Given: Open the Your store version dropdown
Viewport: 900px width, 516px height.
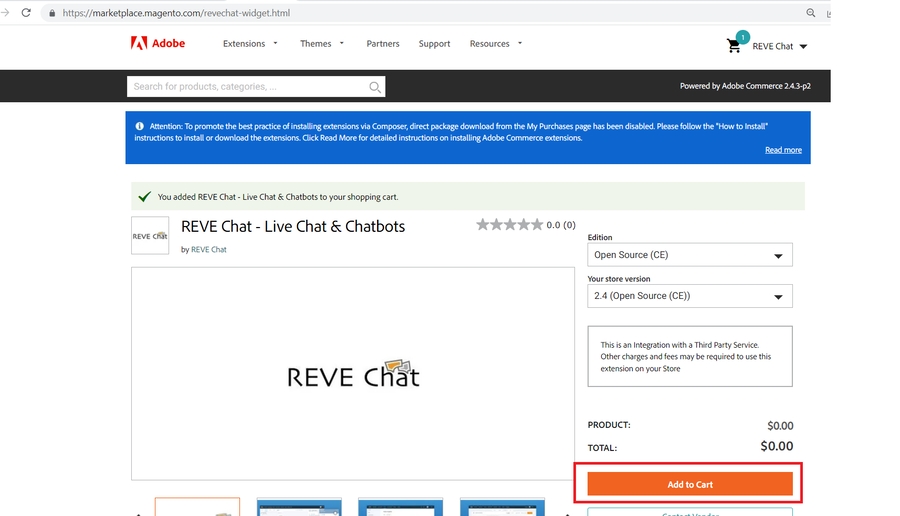Looking at the screenshot, I should pos(689,296).
